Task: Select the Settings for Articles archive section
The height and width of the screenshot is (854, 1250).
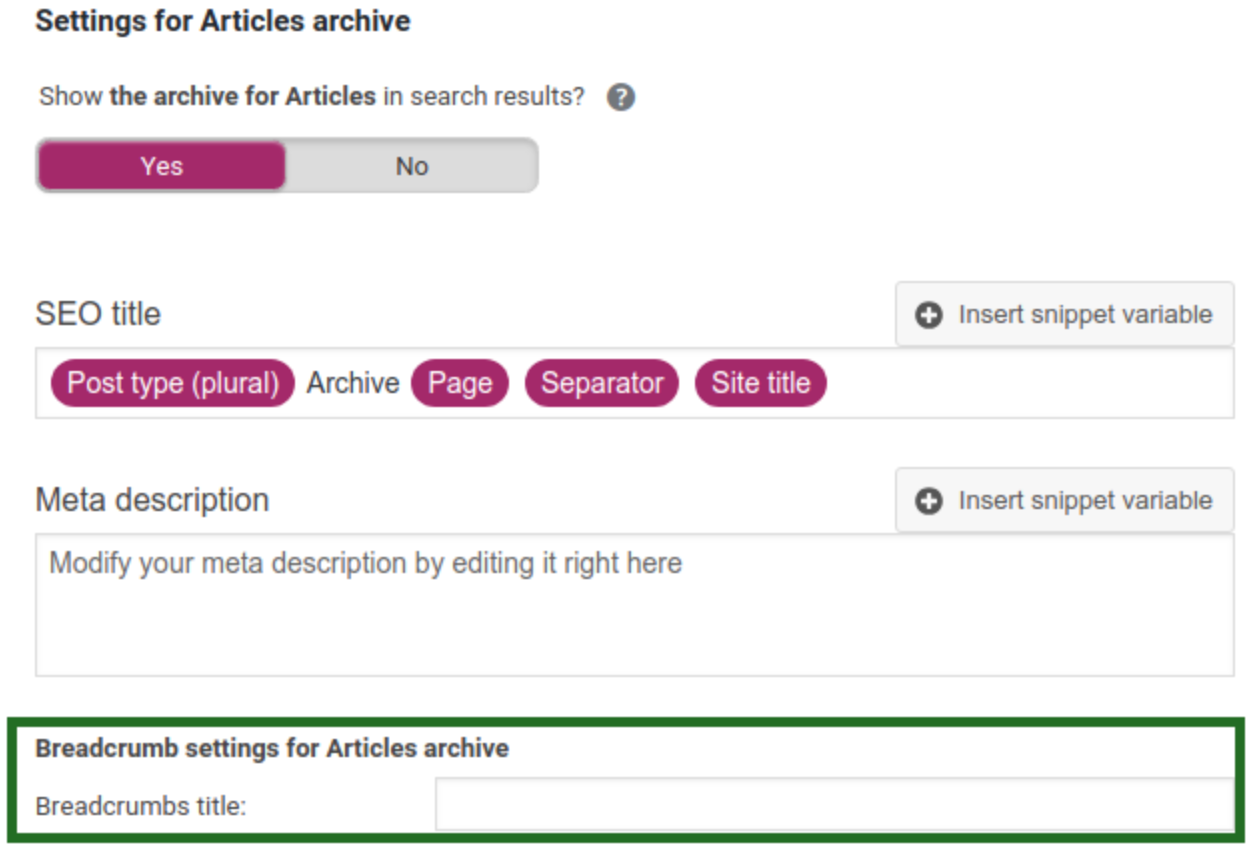Action: point(221,20)
